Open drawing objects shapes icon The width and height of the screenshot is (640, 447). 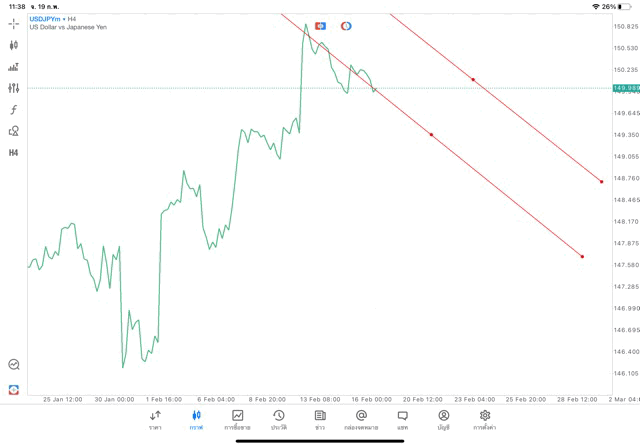pos(14,131)
